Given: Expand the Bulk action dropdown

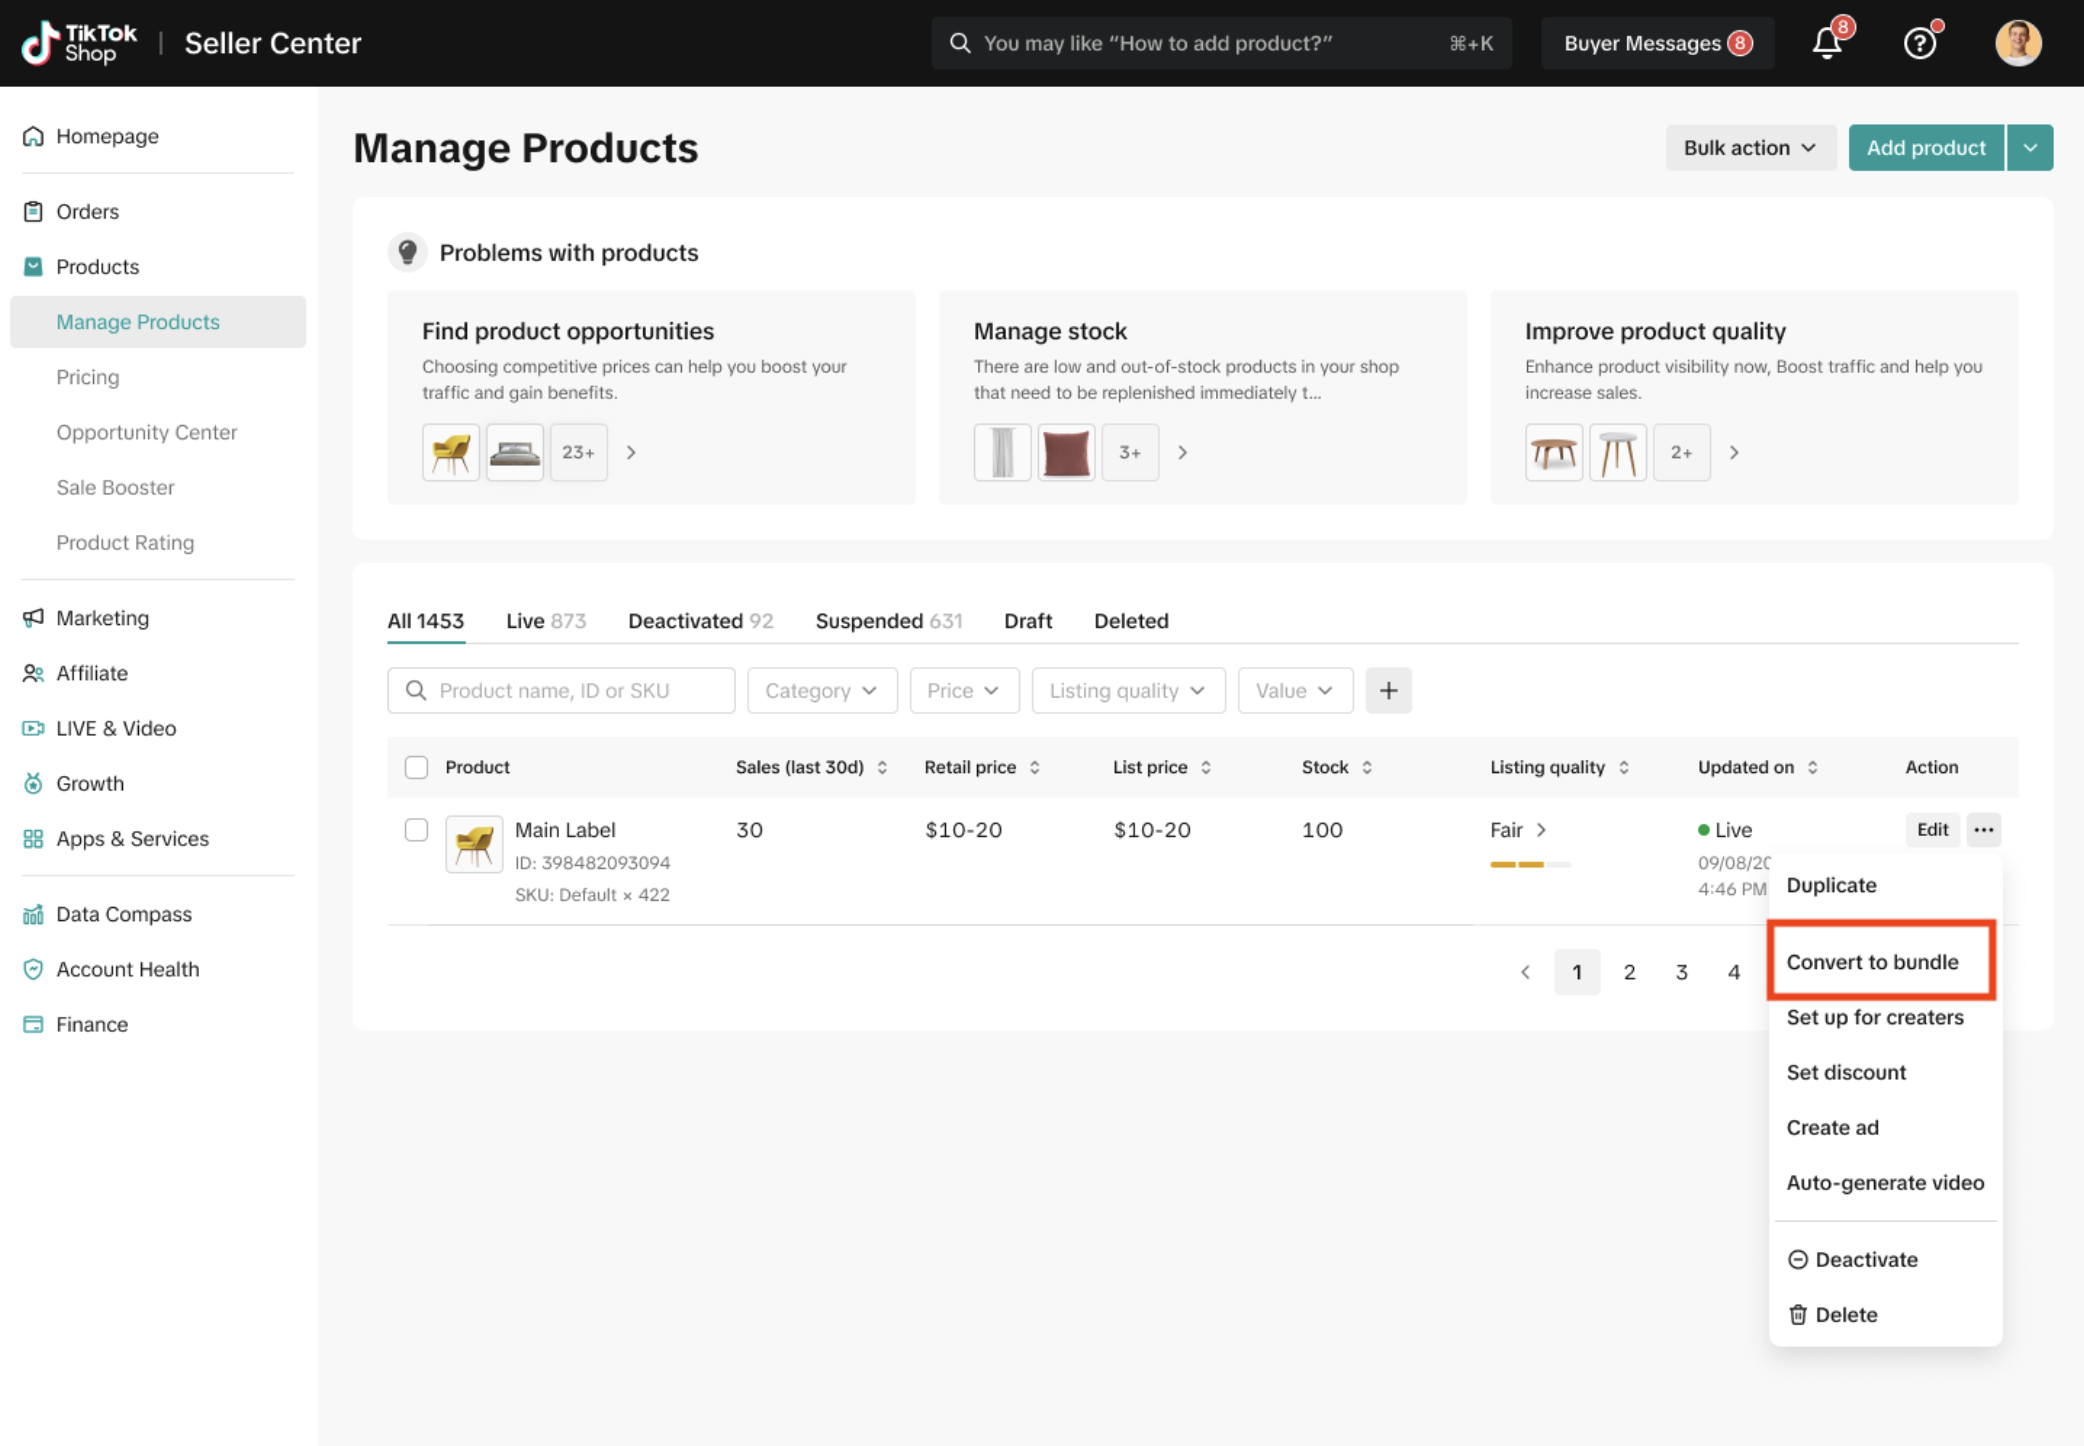Looking at the screenshot, I should tap(1749, 148).
